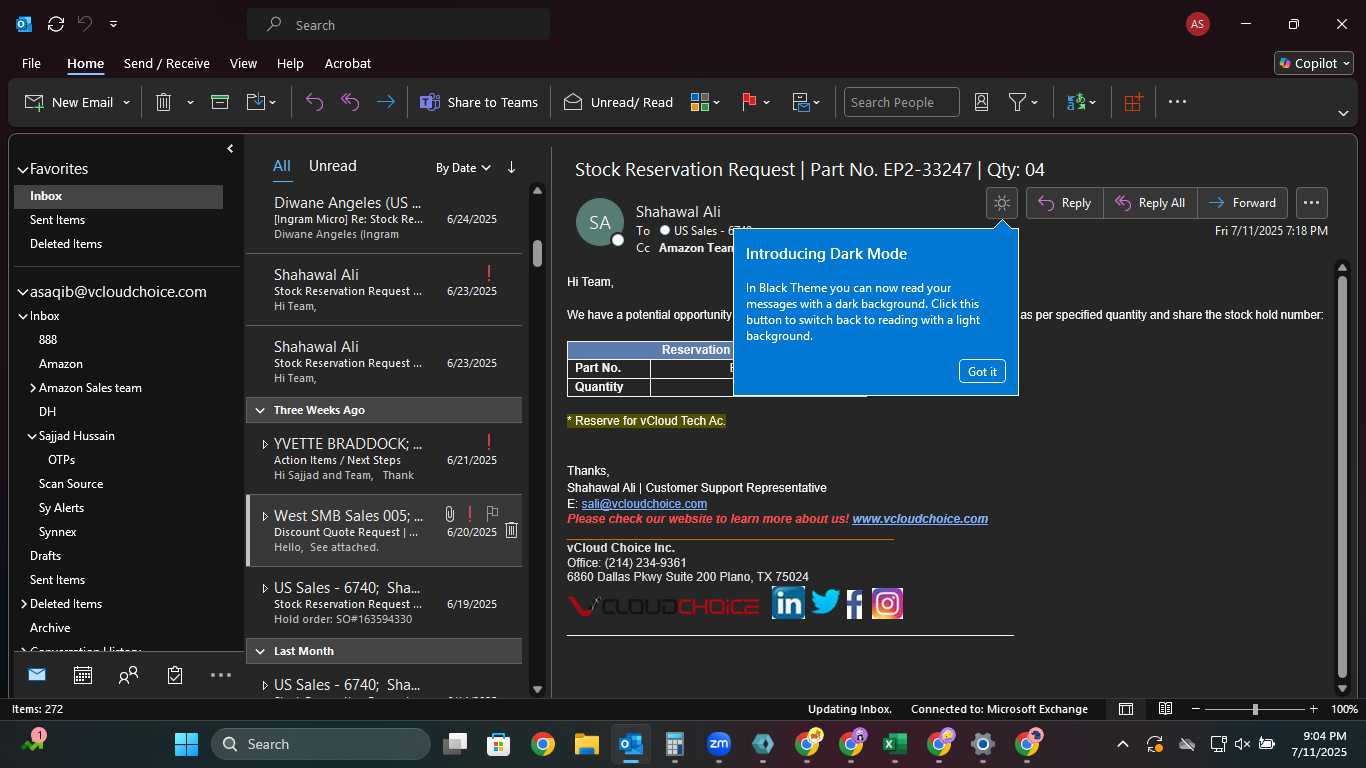
Task: Click Forward in the reading pane
Action: click(x=1242, y=203)
